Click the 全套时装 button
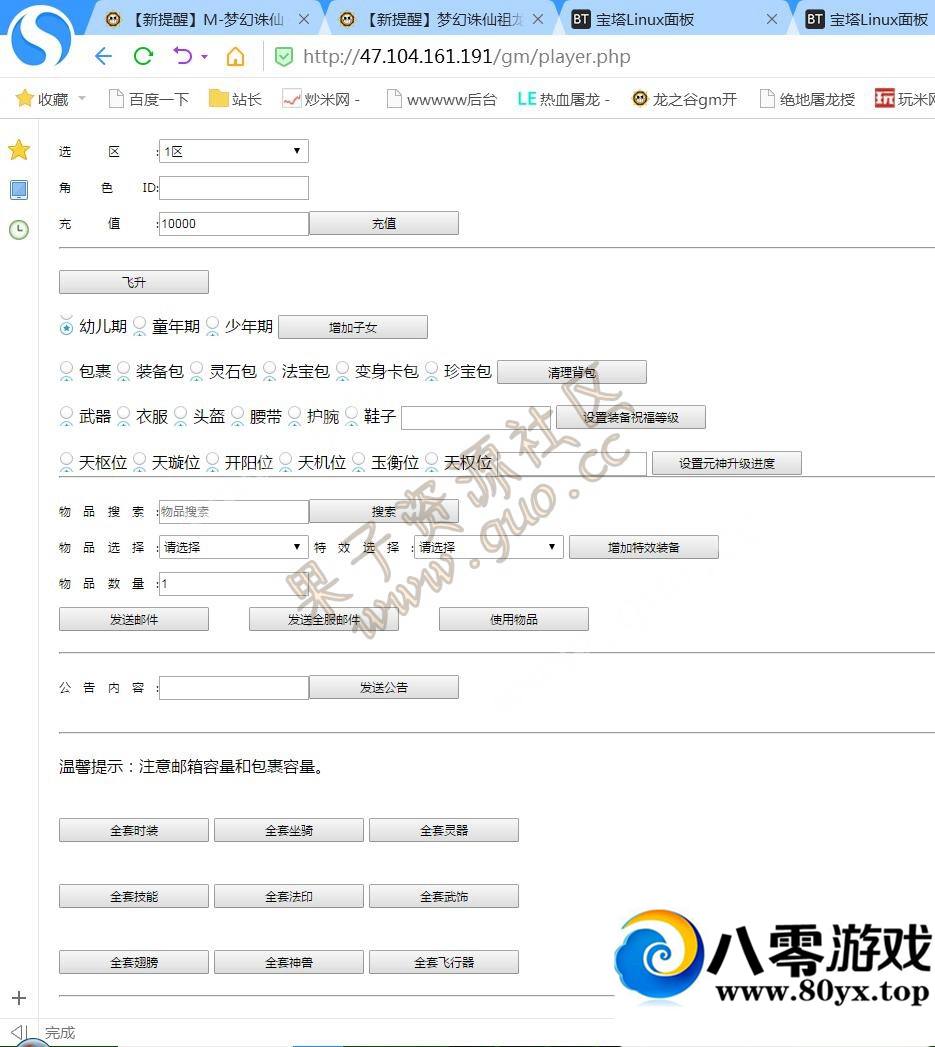The image size is (935, 1047). [x=134, y=830]
